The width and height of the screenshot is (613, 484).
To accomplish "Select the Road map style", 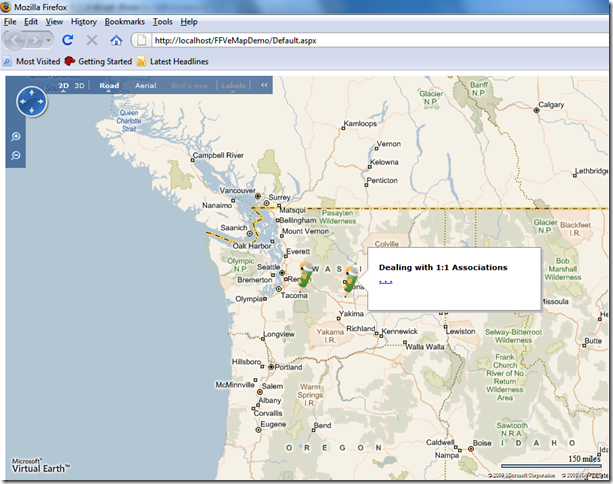I will tap(109, 86).
